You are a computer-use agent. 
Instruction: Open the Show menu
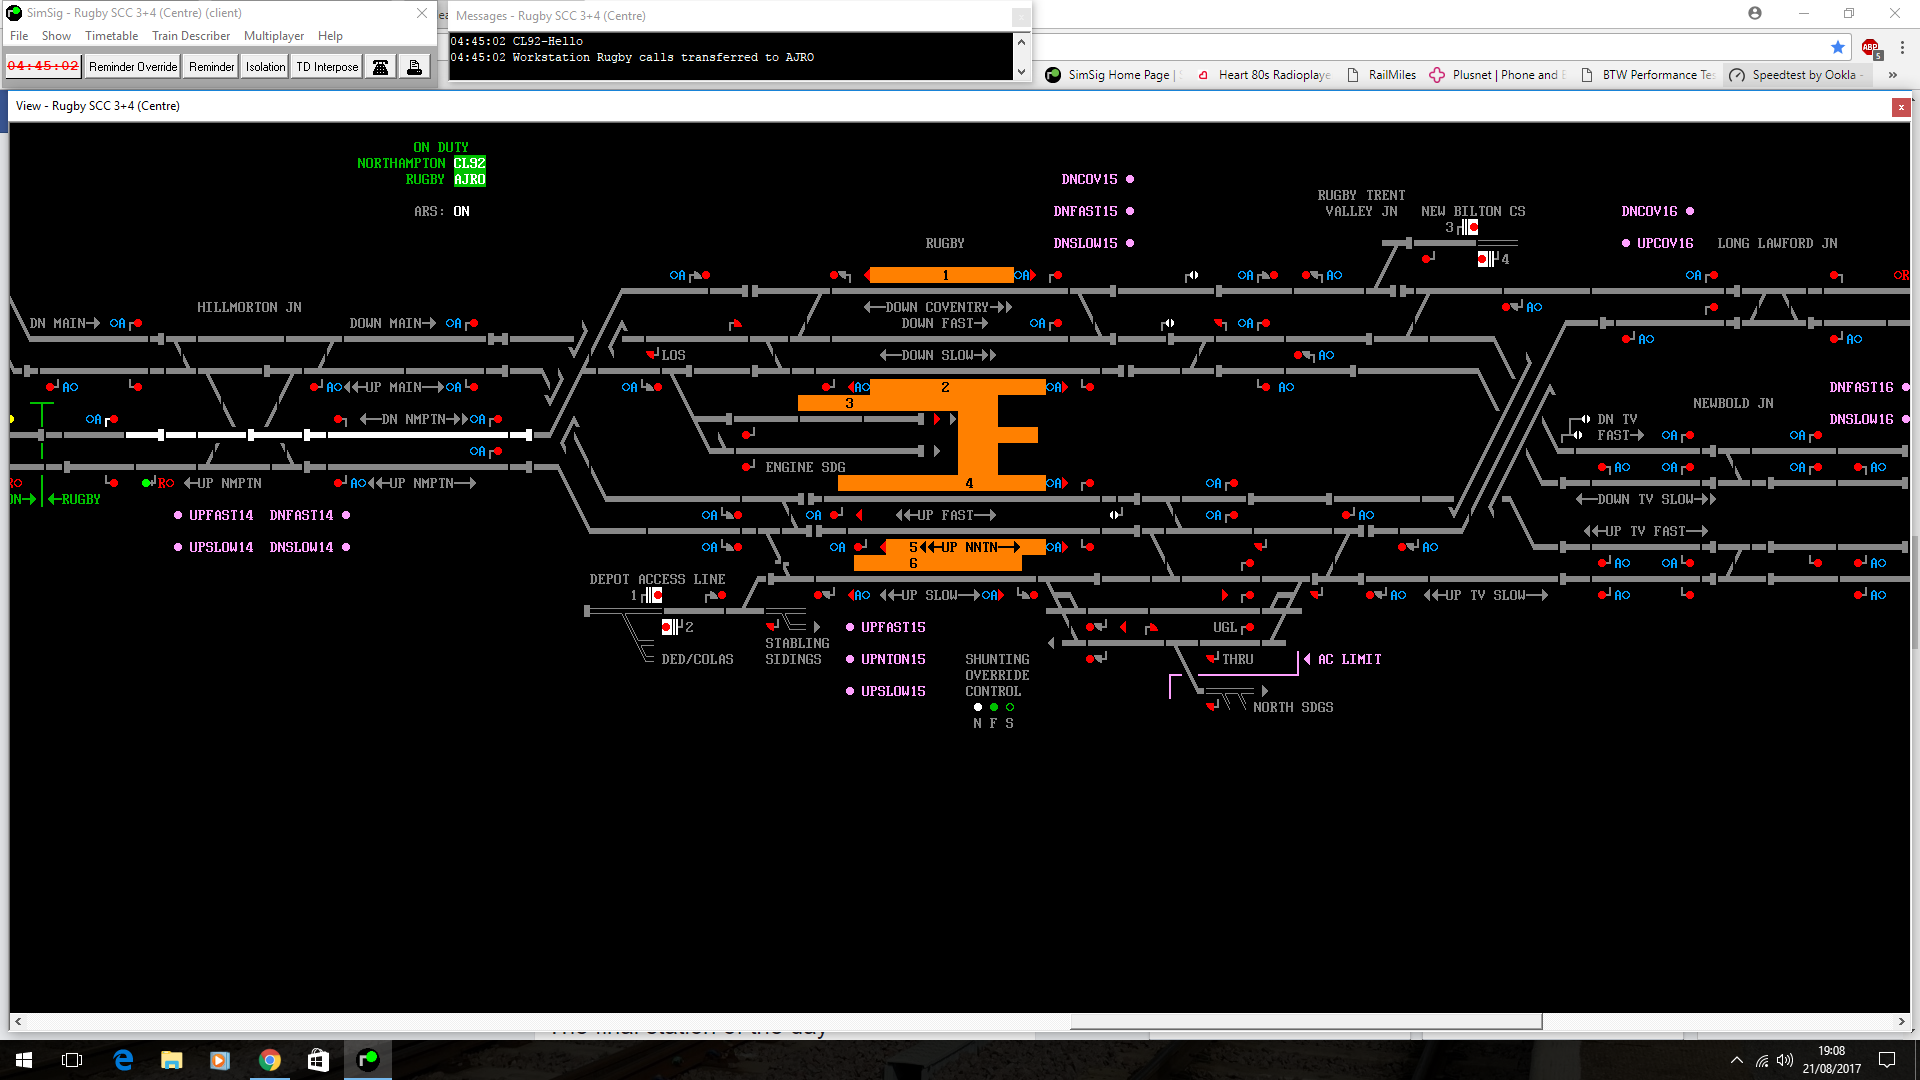click(x=56, y=35)
